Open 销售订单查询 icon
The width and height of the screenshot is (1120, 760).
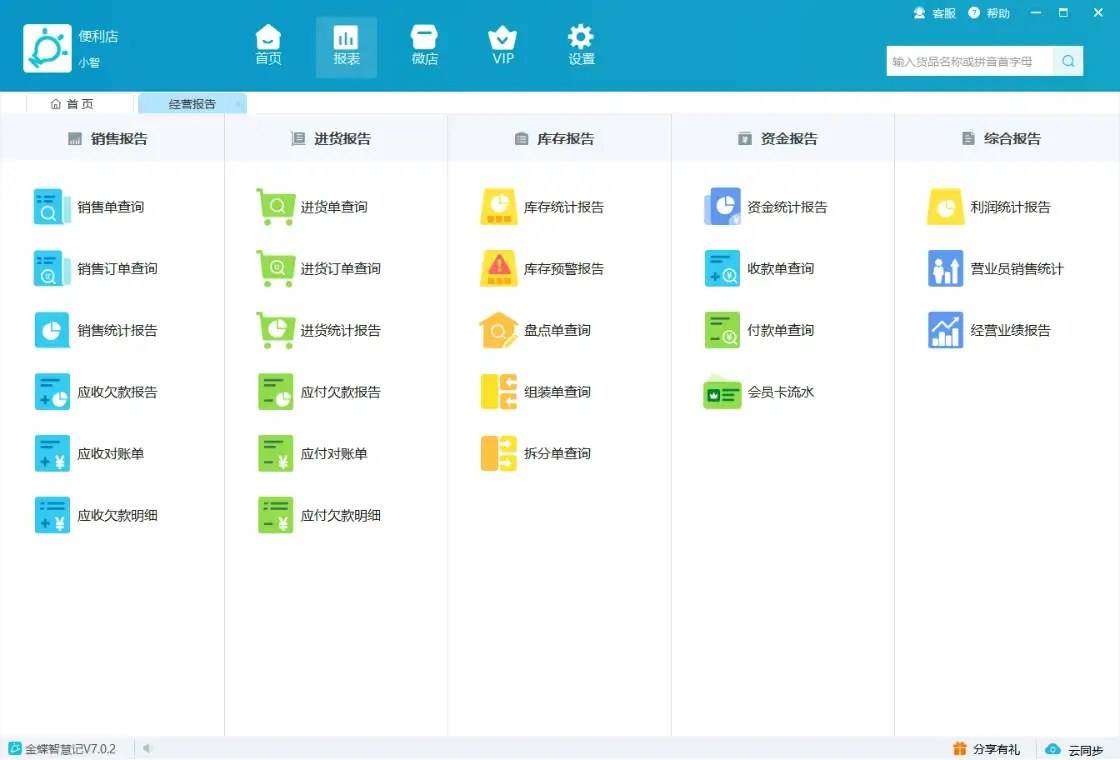(52, 269)
